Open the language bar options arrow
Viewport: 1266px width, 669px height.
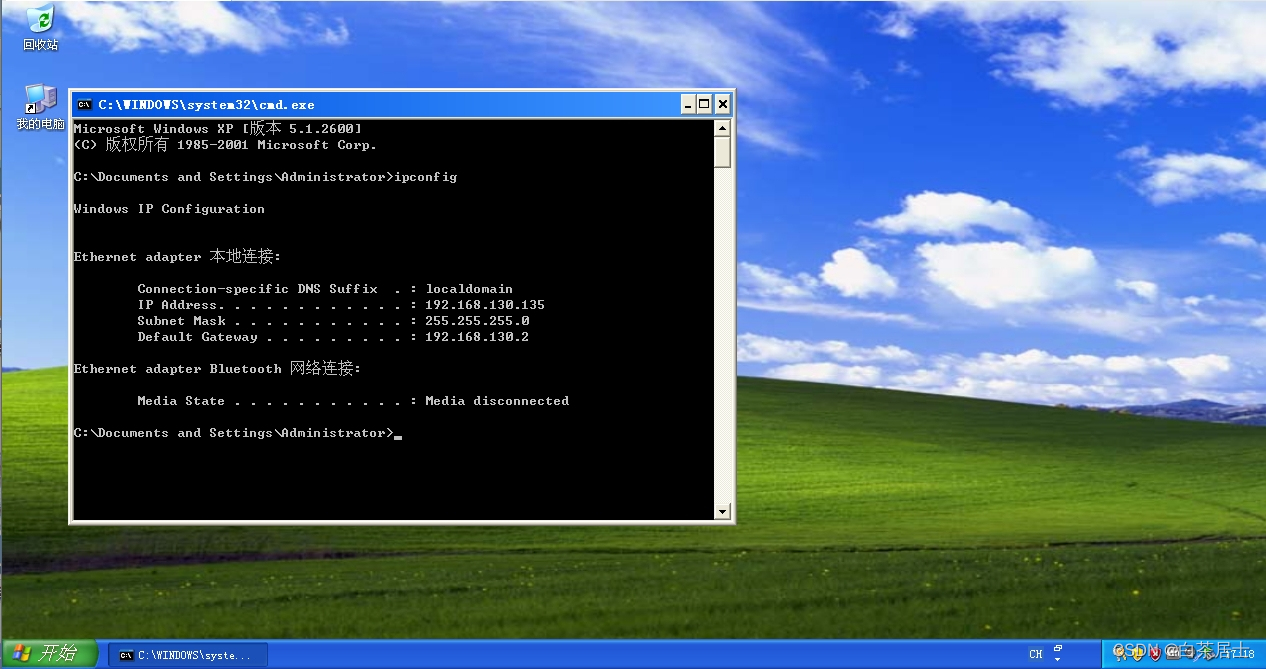[1057, 660]
